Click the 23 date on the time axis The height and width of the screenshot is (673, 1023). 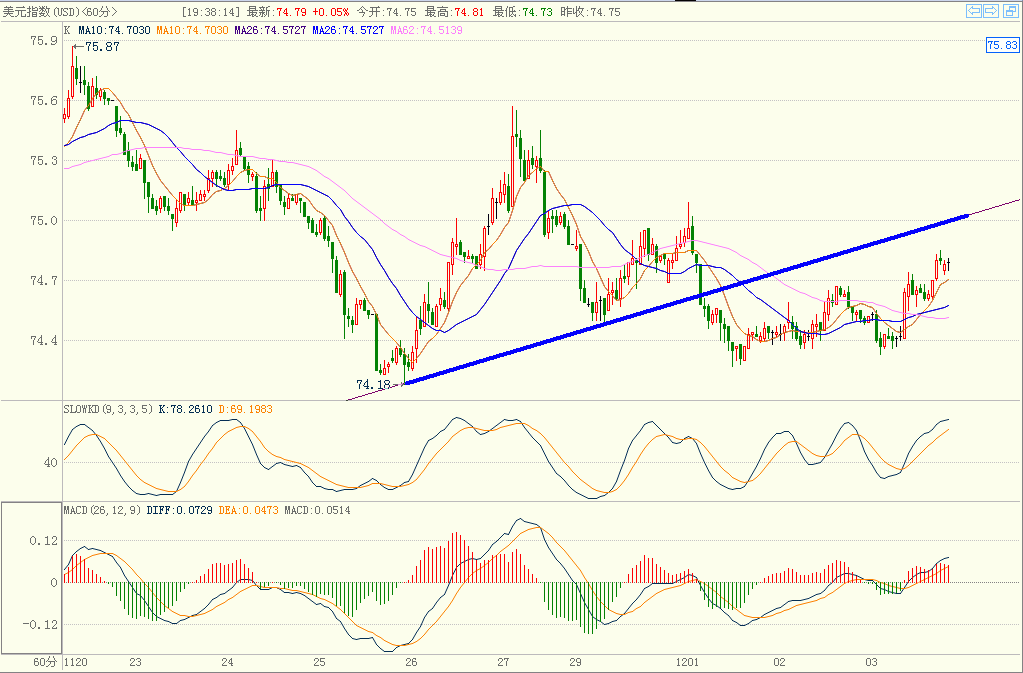[x=135, y=663]
